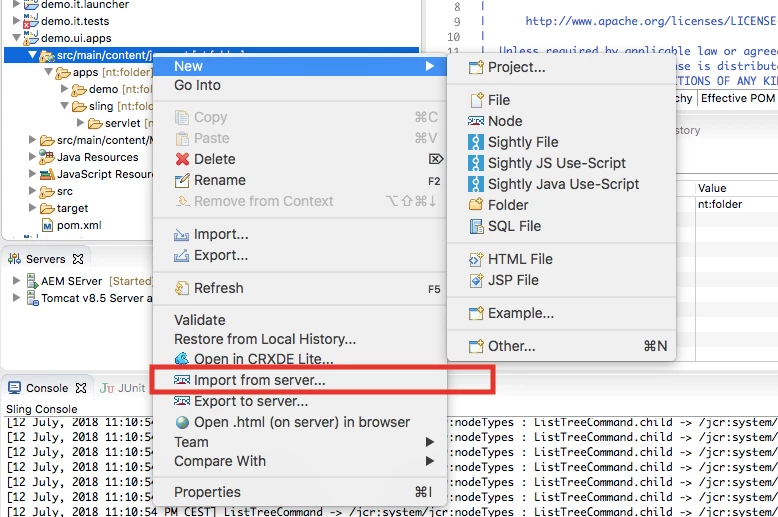Expand the target folder

[x=32, y=208]
